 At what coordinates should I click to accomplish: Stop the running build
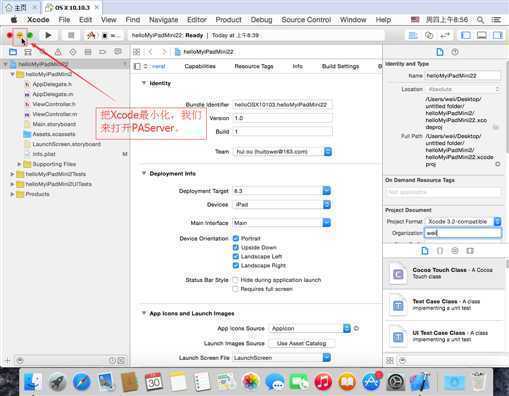pos(71,35)
